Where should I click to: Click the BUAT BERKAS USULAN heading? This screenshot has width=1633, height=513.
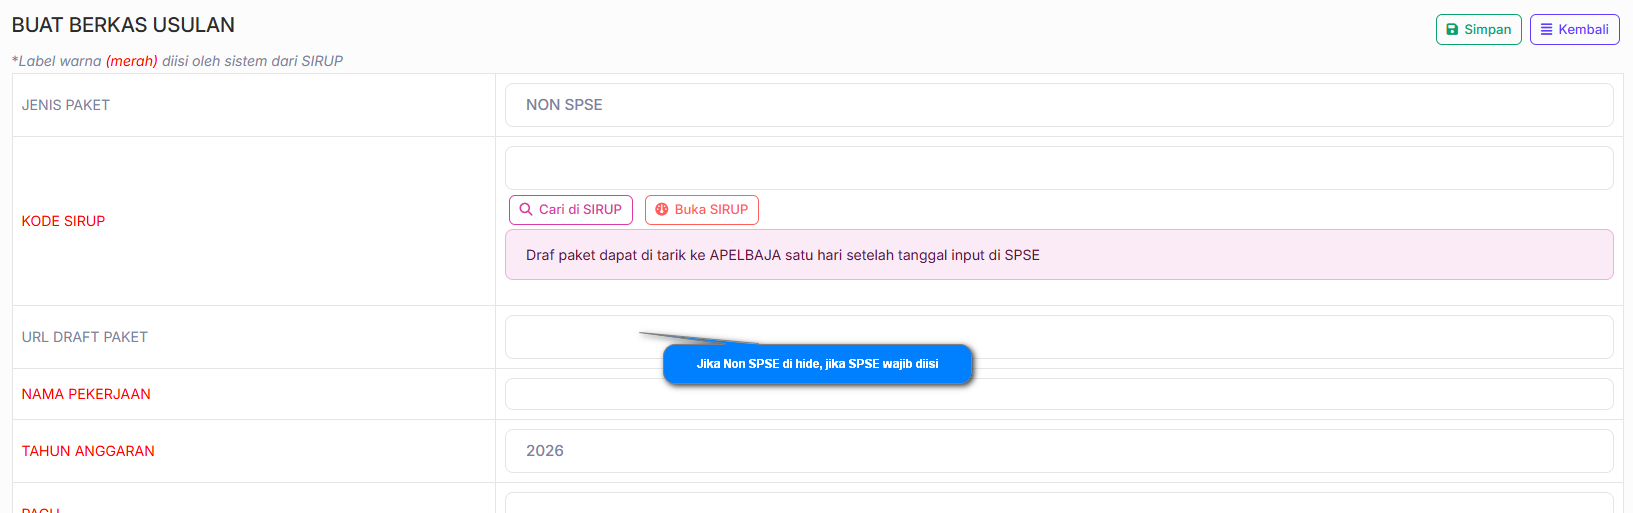[123, 25]
